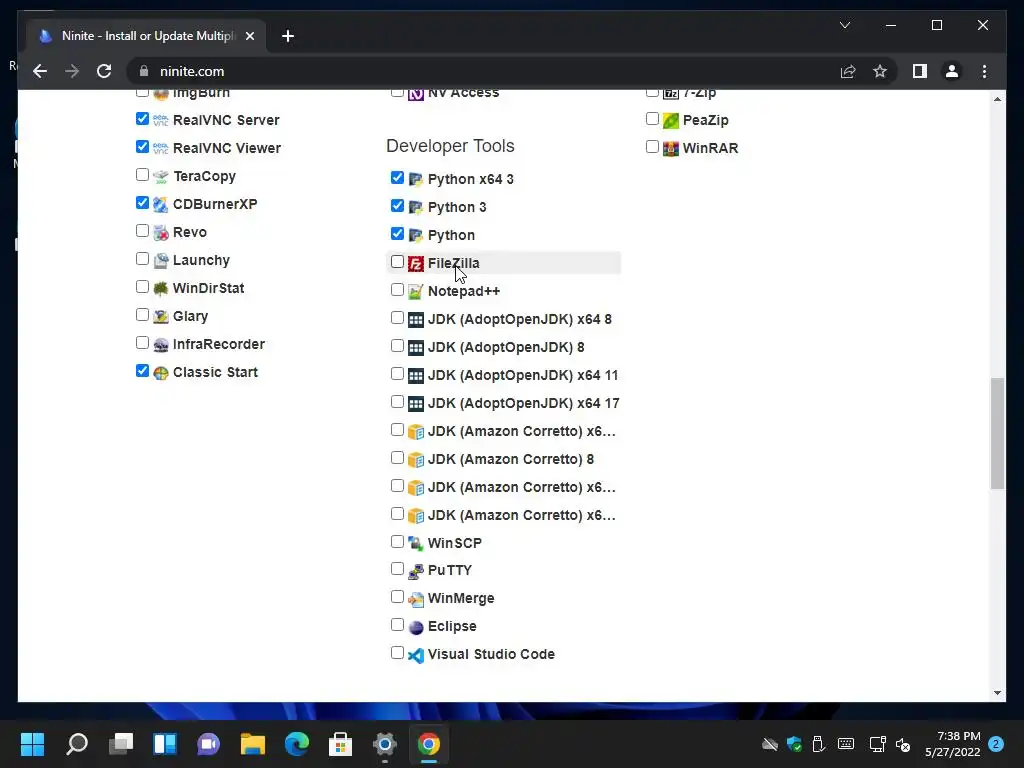Click the WinSCP app icon
Image resolution: width=1024 pixels, height=768 pixels.
pos(415,543)
